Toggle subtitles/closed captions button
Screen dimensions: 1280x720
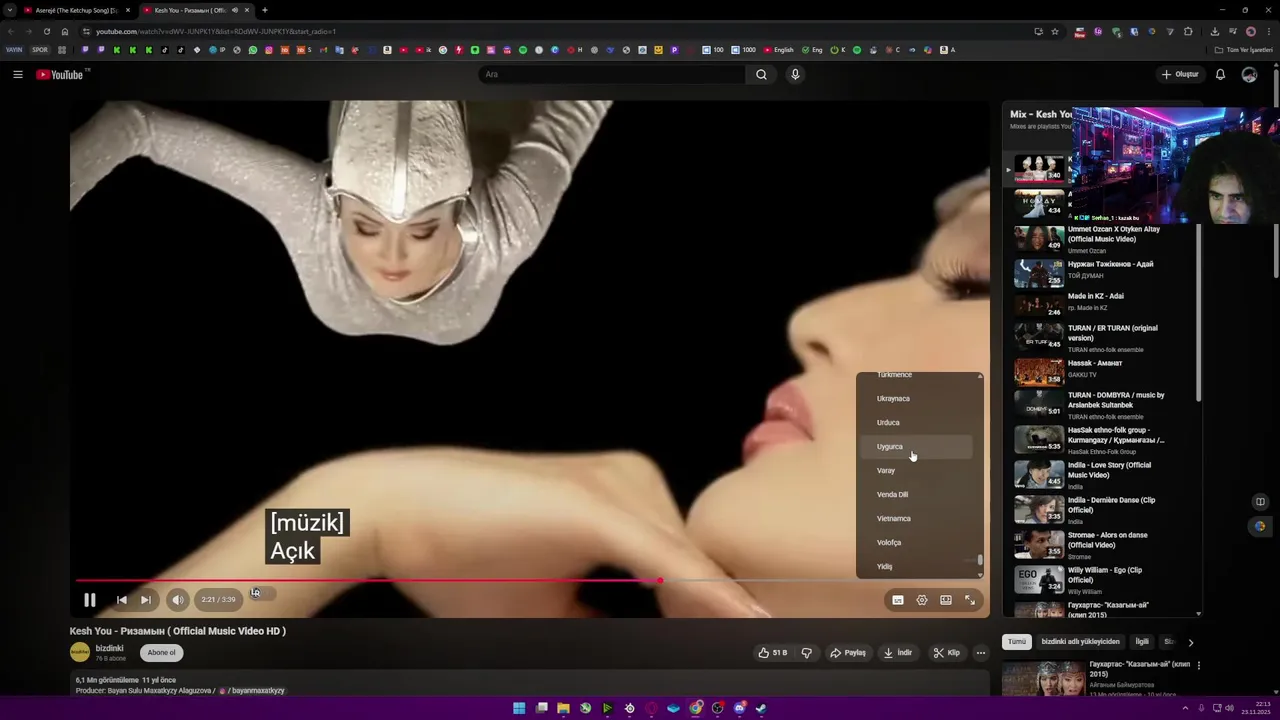pyautogui.click(x=898, y=600)
